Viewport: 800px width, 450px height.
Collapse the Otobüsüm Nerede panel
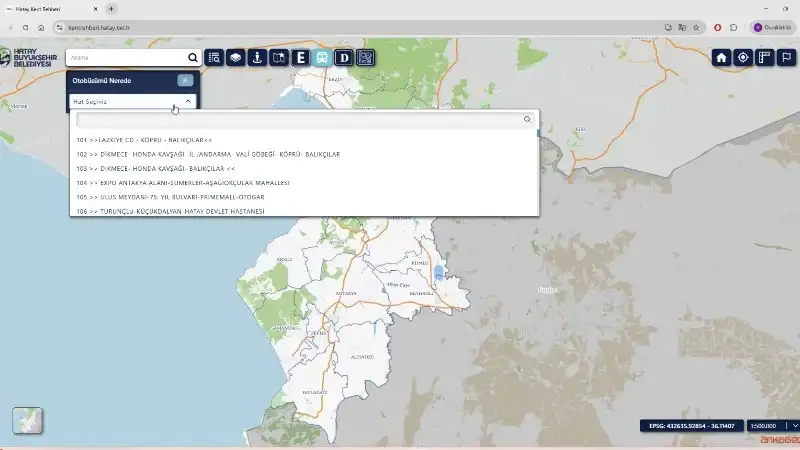pyautogui.click(x=185, y=80)
